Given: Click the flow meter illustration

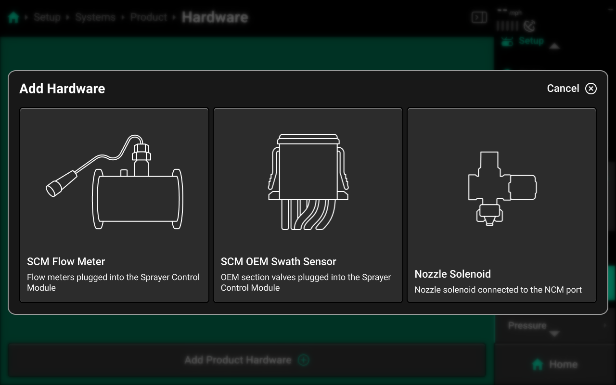Looking at the screenshot, I should pyautogui.click(x=114, y=182).
